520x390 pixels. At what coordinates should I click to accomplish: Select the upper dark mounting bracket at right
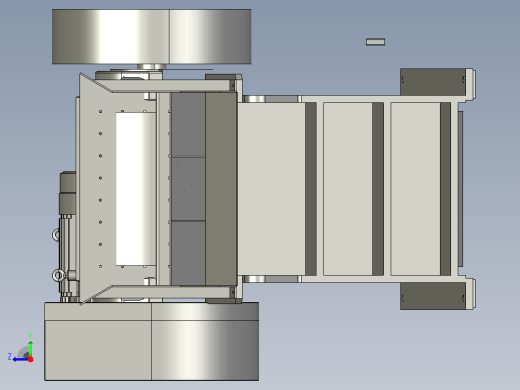(433, 82)
